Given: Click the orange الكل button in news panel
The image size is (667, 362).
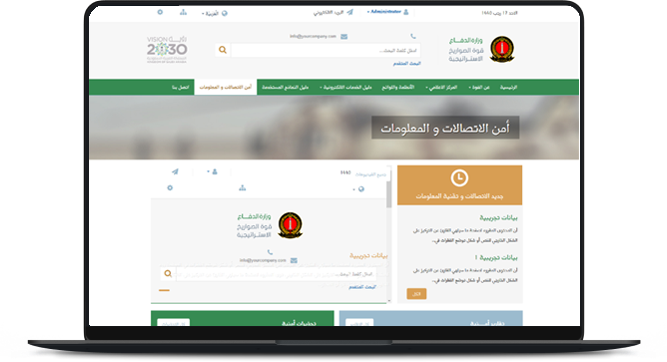Looking at the screenshot, I should click(416, 294).
